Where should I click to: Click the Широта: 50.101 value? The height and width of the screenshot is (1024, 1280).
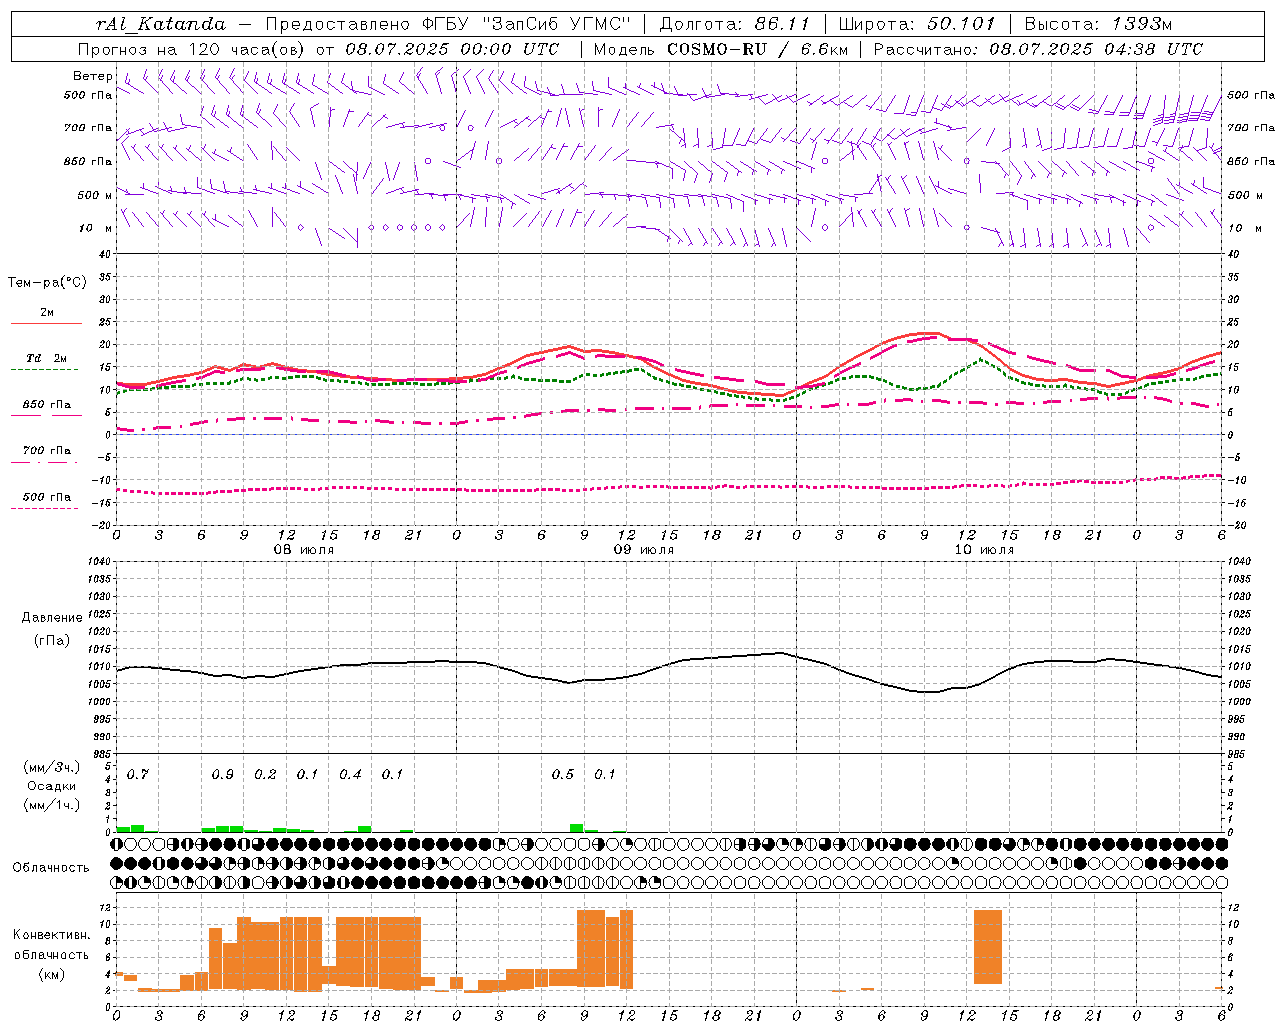pos(917,24)
